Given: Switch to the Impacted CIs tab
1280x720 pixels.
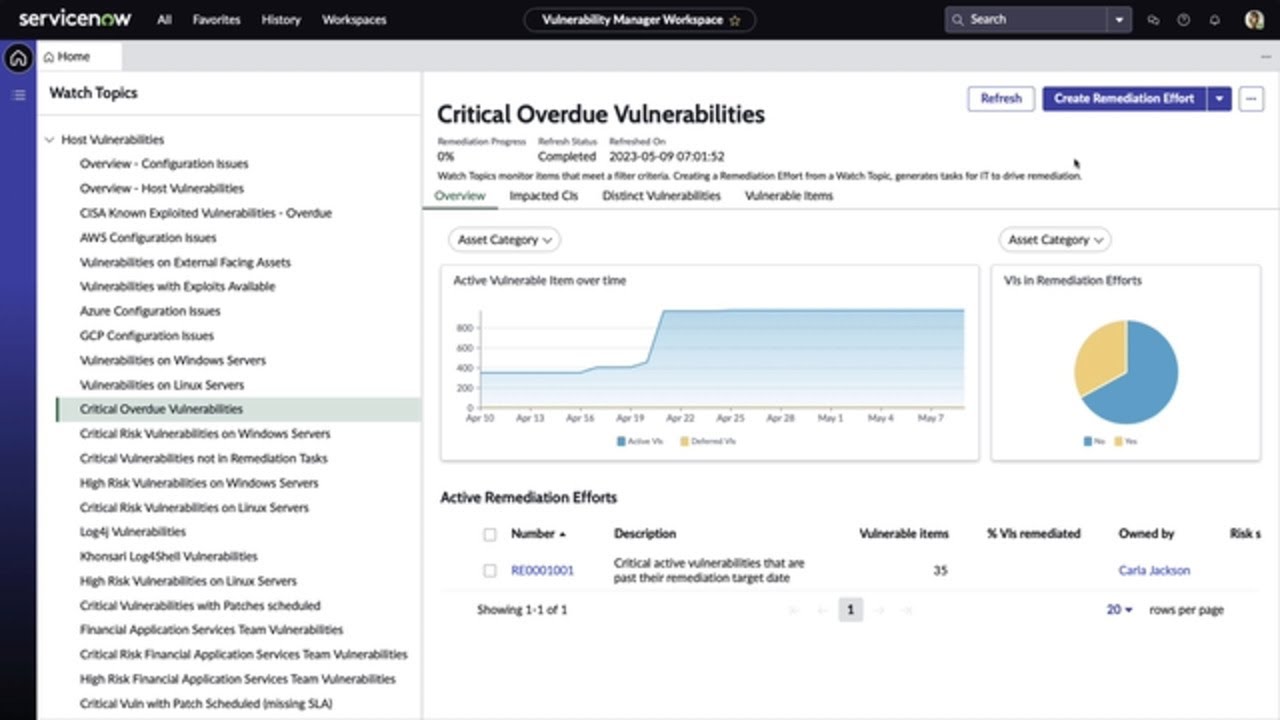Looking at the screenshot, I should (x=544, y=196).
